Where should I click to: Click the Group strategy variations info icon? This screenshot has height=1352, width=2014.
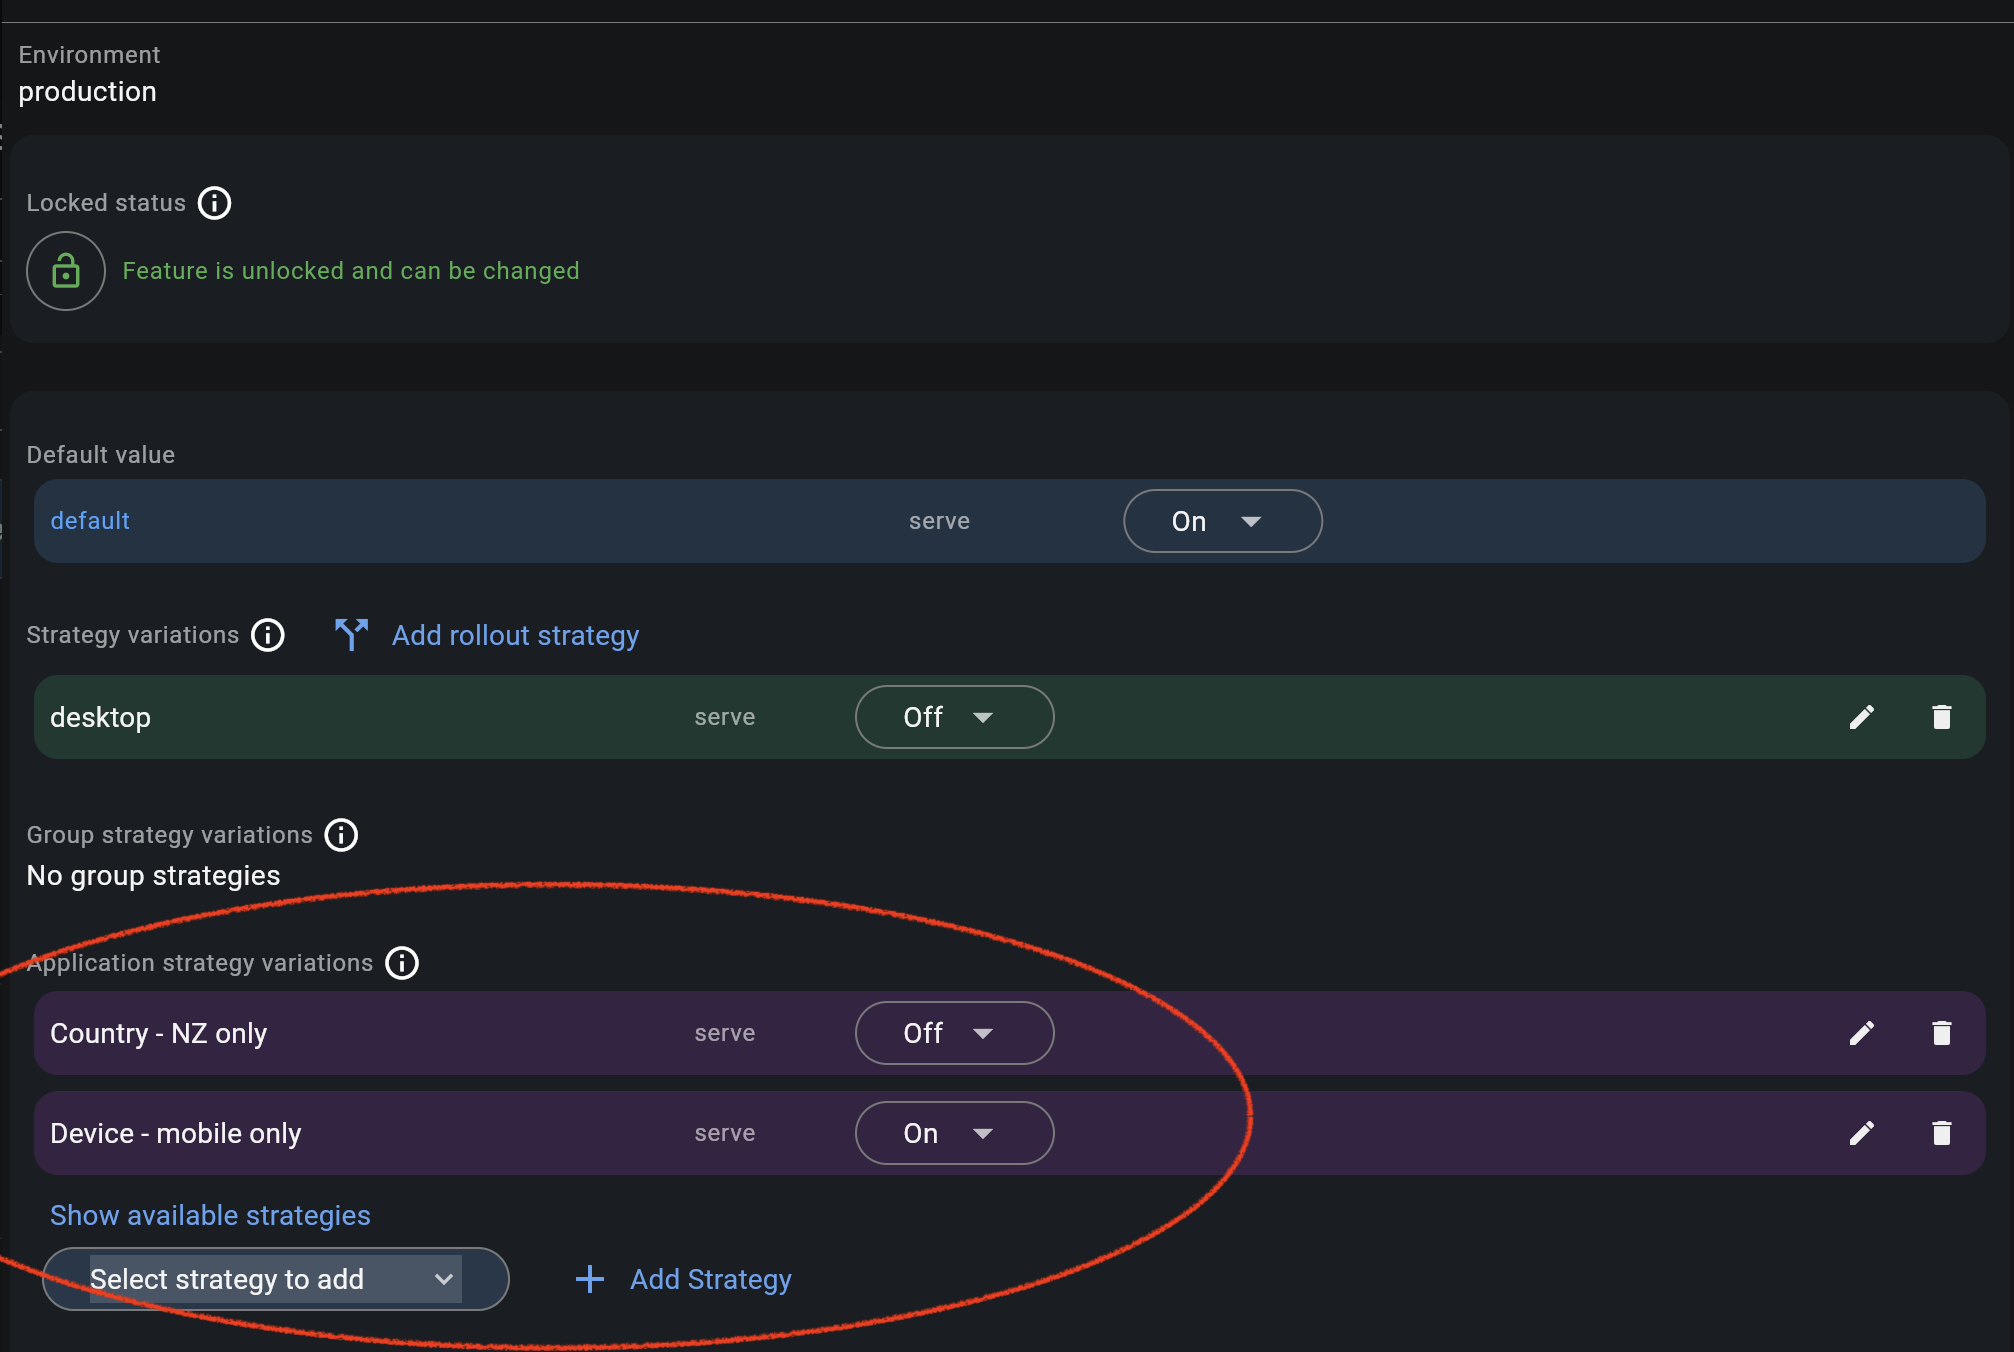[x=341, y=835]
